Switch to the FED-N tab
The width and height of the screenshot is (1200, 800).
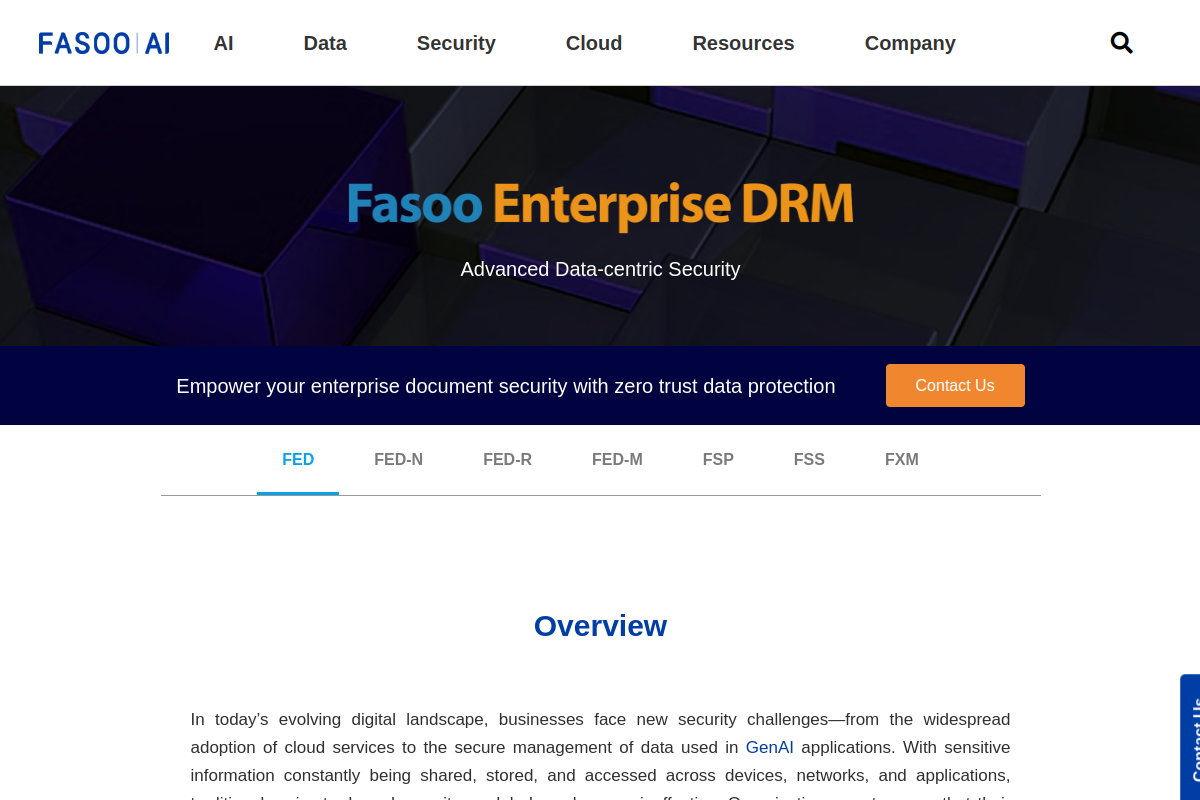tap(399, 460)
